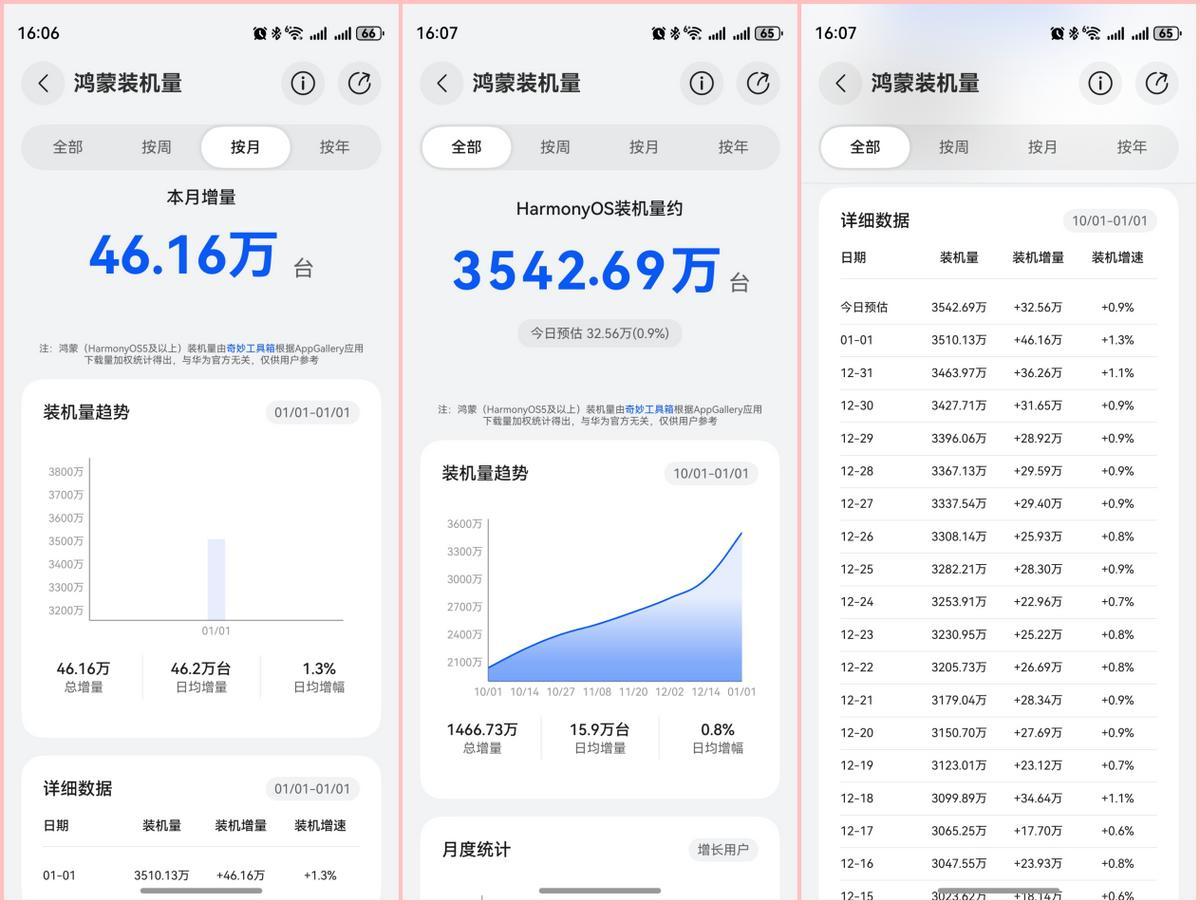Go back from the HarmonyOS装机量约 3542.69万 screen
Image resolution: width=1200 pixels, height=904 pixels.
point(441,83)
